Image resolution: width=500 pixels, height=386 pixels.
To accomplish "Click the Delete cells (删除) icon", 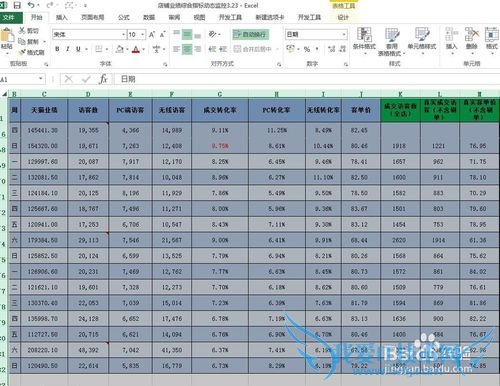I will coord(472,34).
